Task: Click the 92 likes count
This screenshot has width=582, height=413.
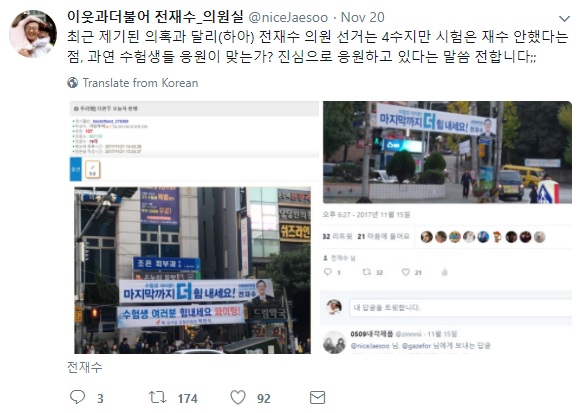Action: pyautogui.click(x=264, y=399)
